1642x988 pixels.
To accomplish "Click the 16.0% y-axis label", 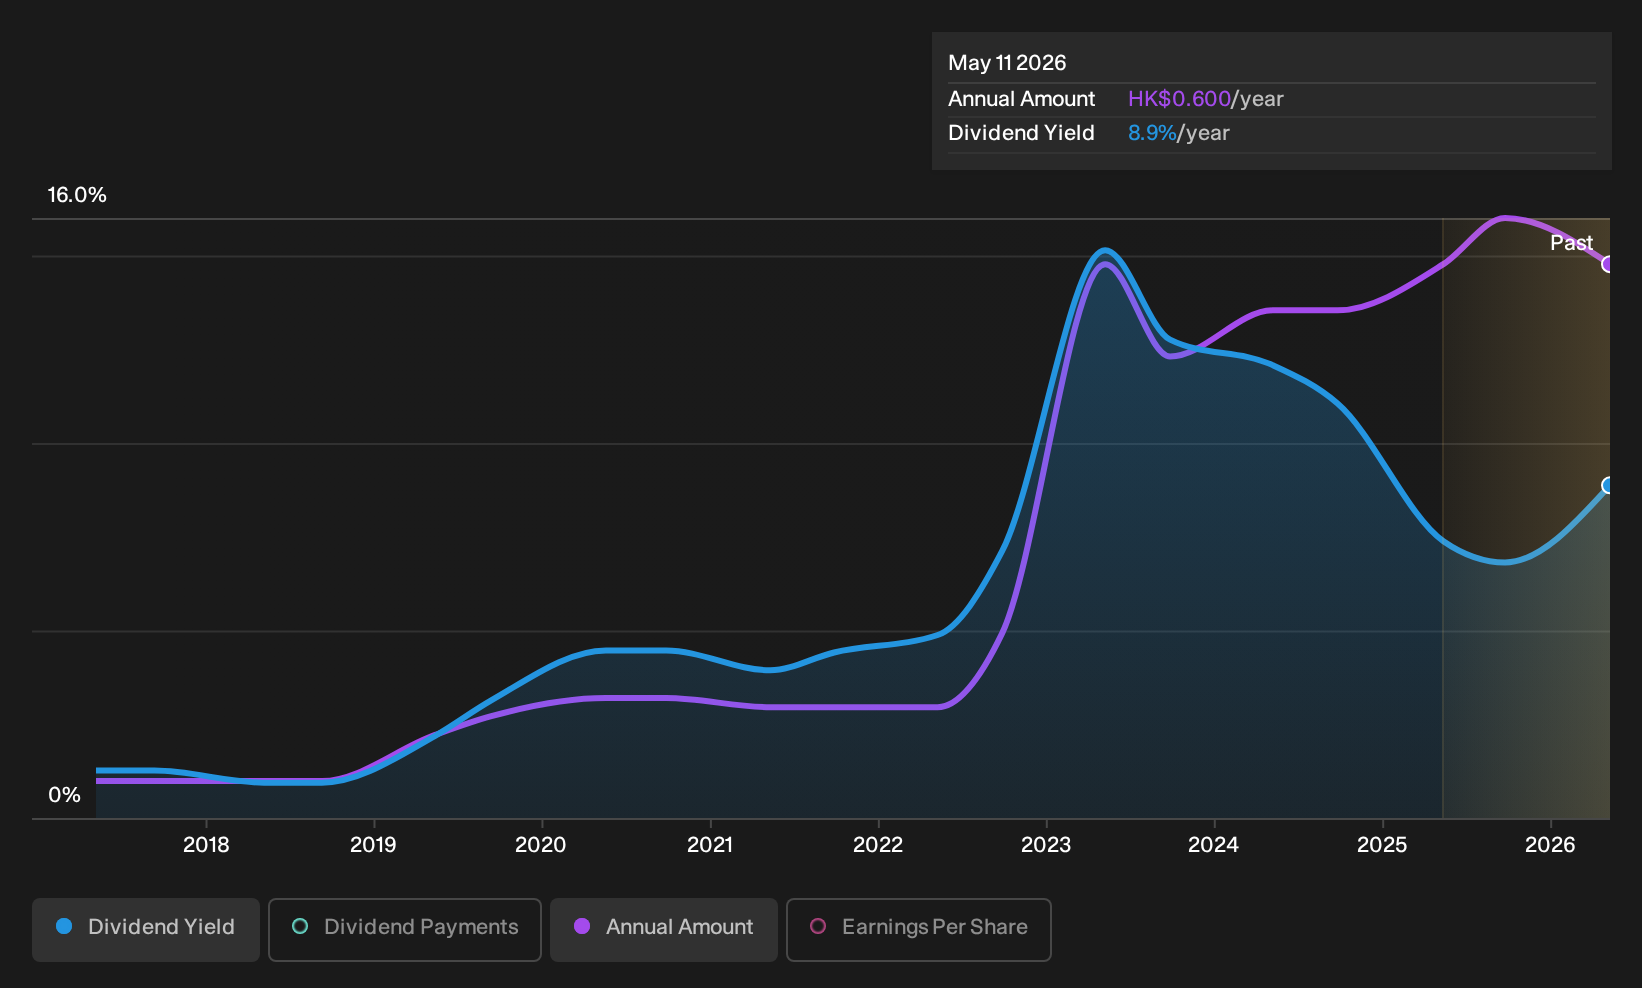I will (x=77, y=195).
